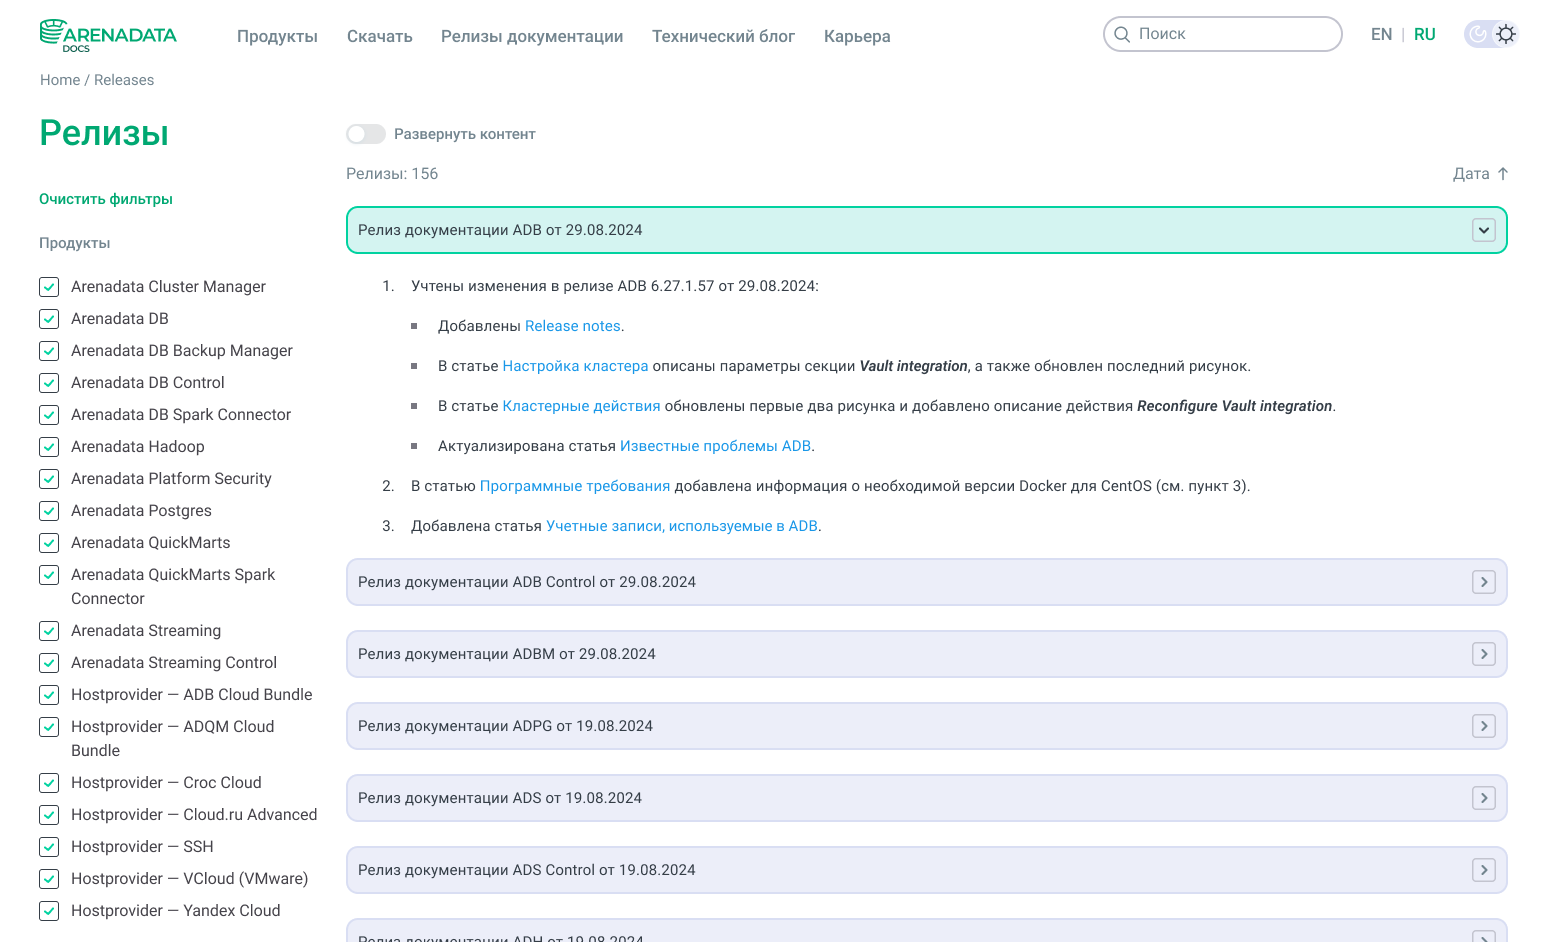Open Настройка кластера article link
1560x942 pixels.
[575, 366]
